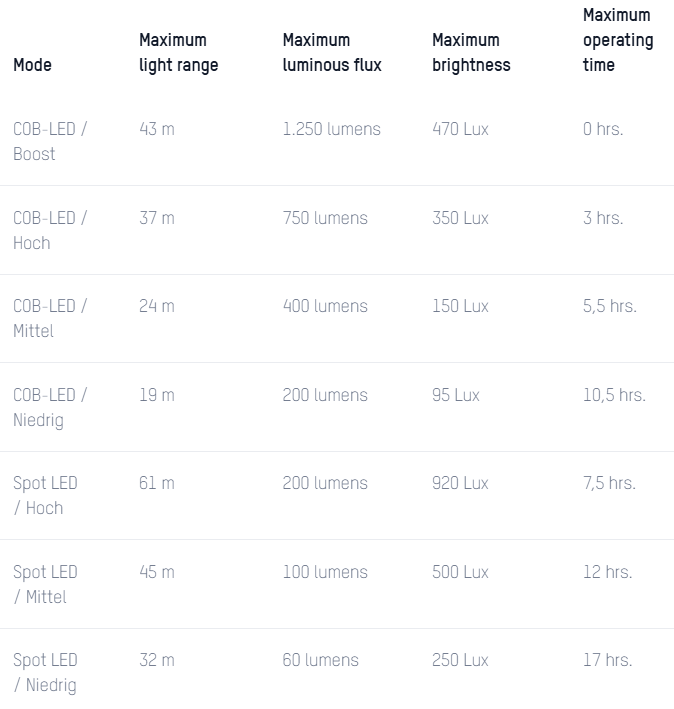Select the Maximum light range header
Viewport: 674px width, 709px height.
click(179, 52)
